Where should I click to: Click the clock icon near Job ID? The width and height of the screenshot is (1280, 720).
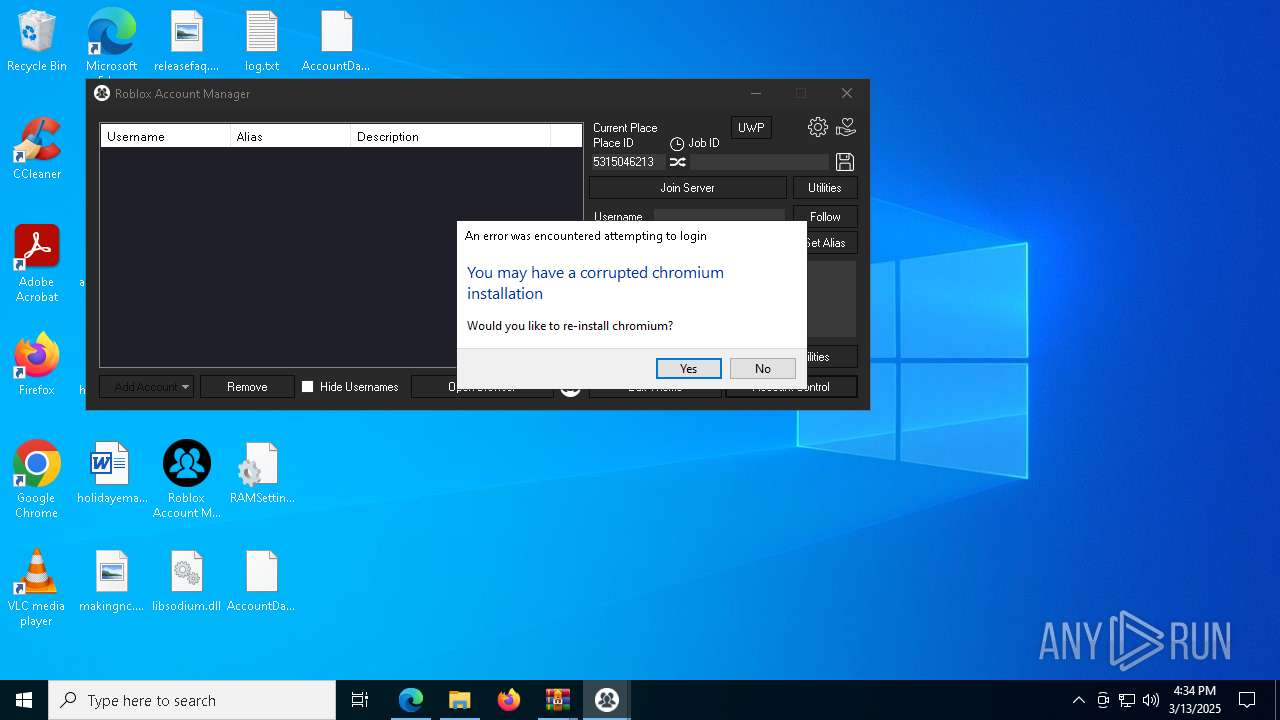pos(677,144)
